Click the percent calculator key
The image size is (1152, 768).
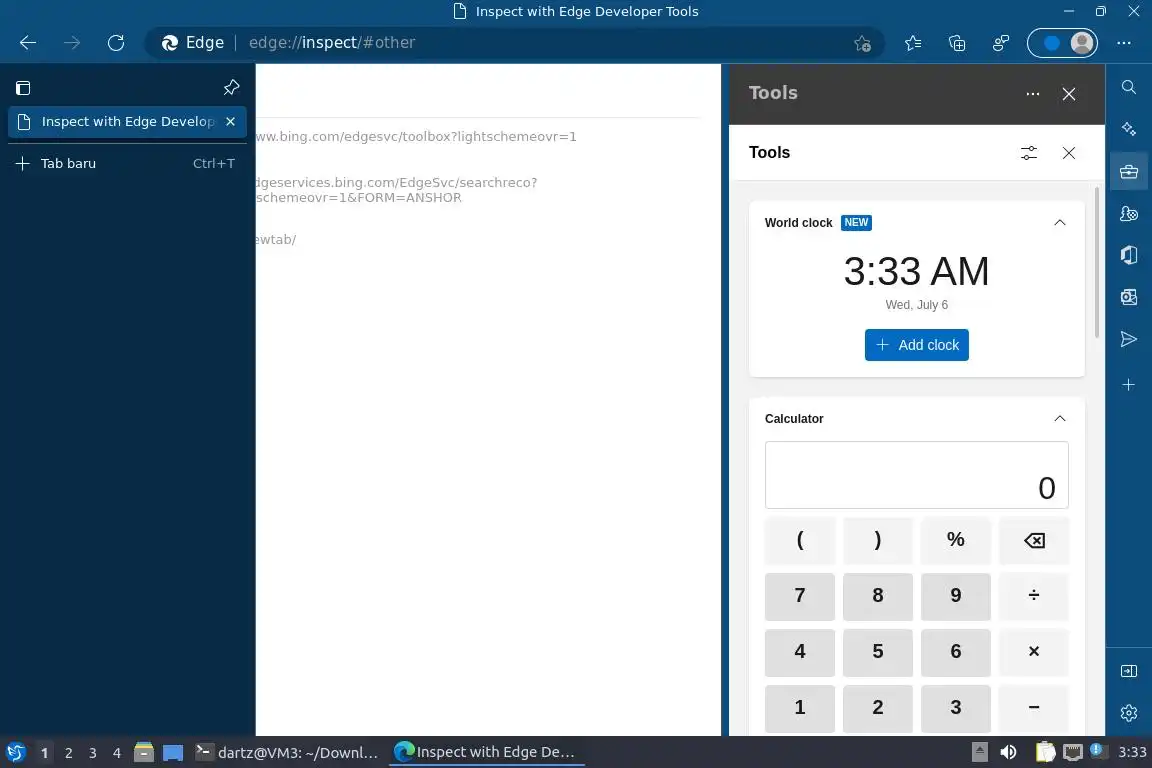coord(955,540)
